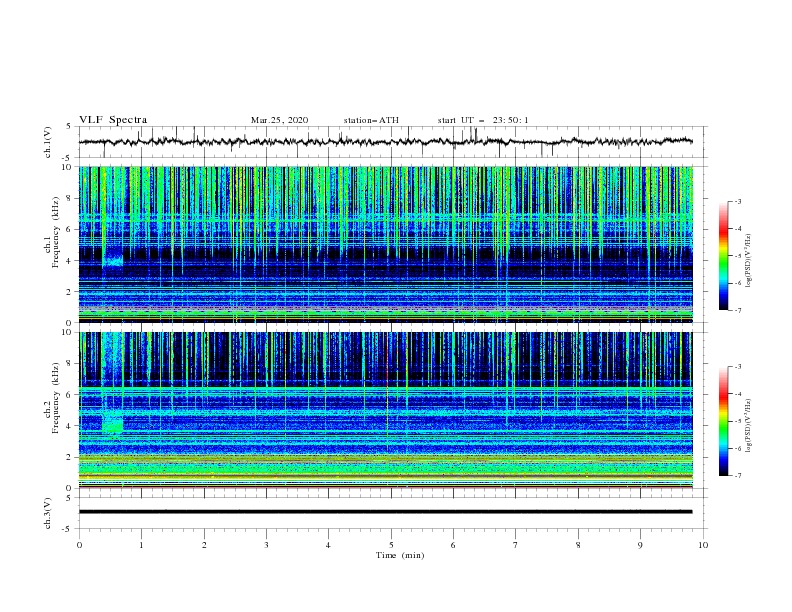Click time axis tick label "5"

tap(391, 545)
